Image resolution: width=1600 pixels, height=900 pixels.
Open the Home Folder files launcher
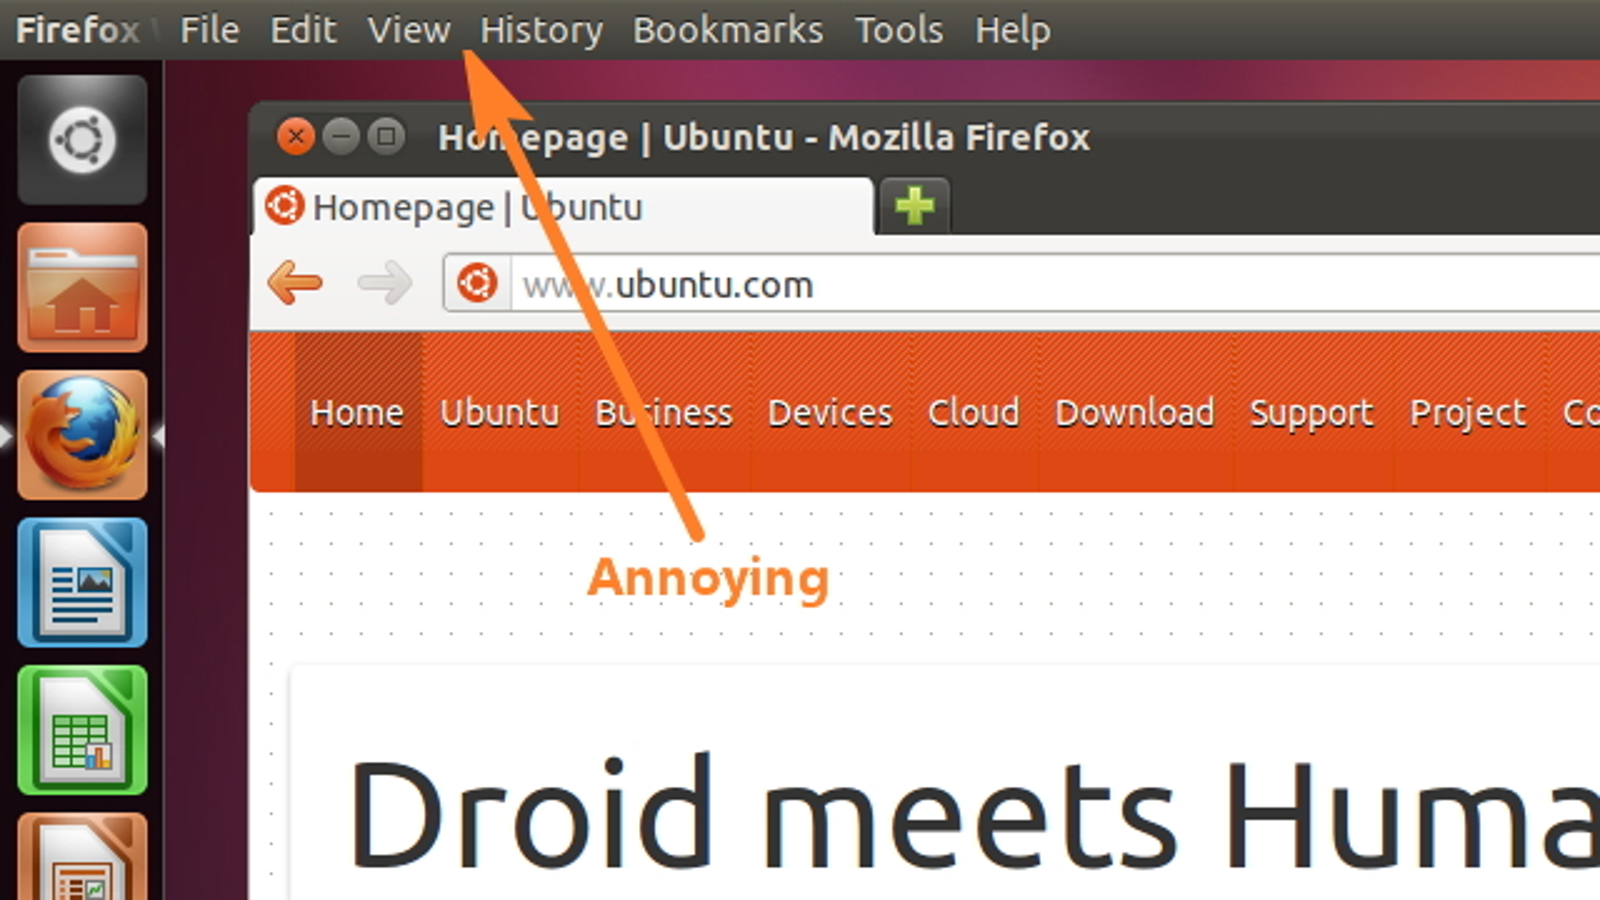(x=82, y=288)
